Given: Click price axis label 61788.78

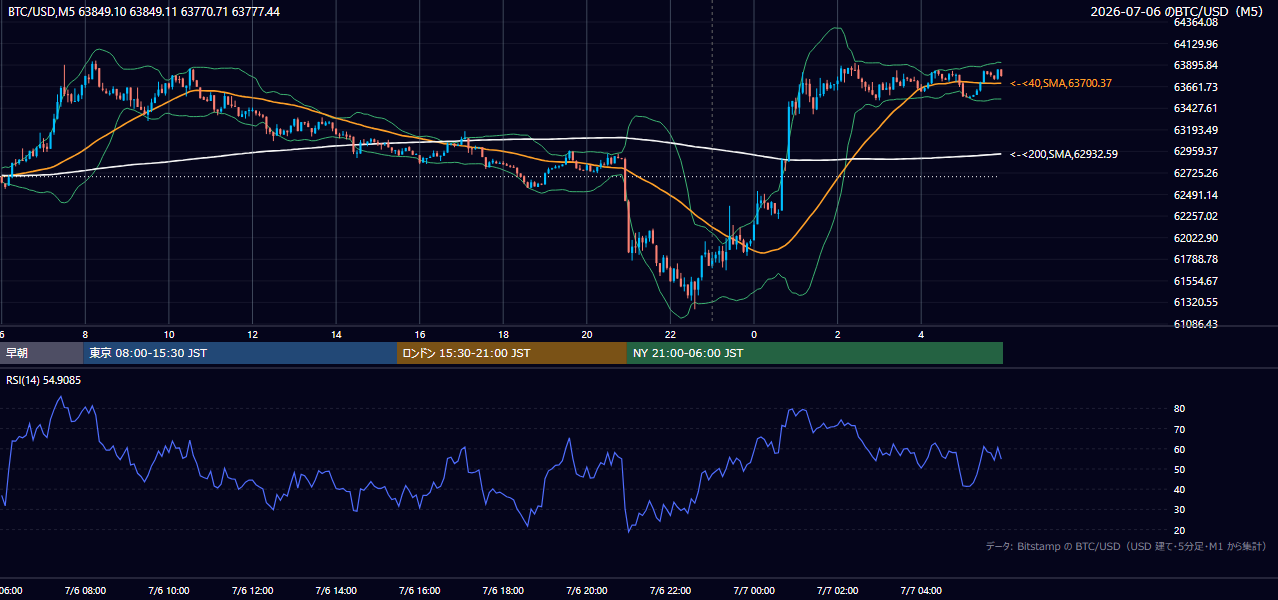Looking at the screenshot, I should tap(1195, 259).
